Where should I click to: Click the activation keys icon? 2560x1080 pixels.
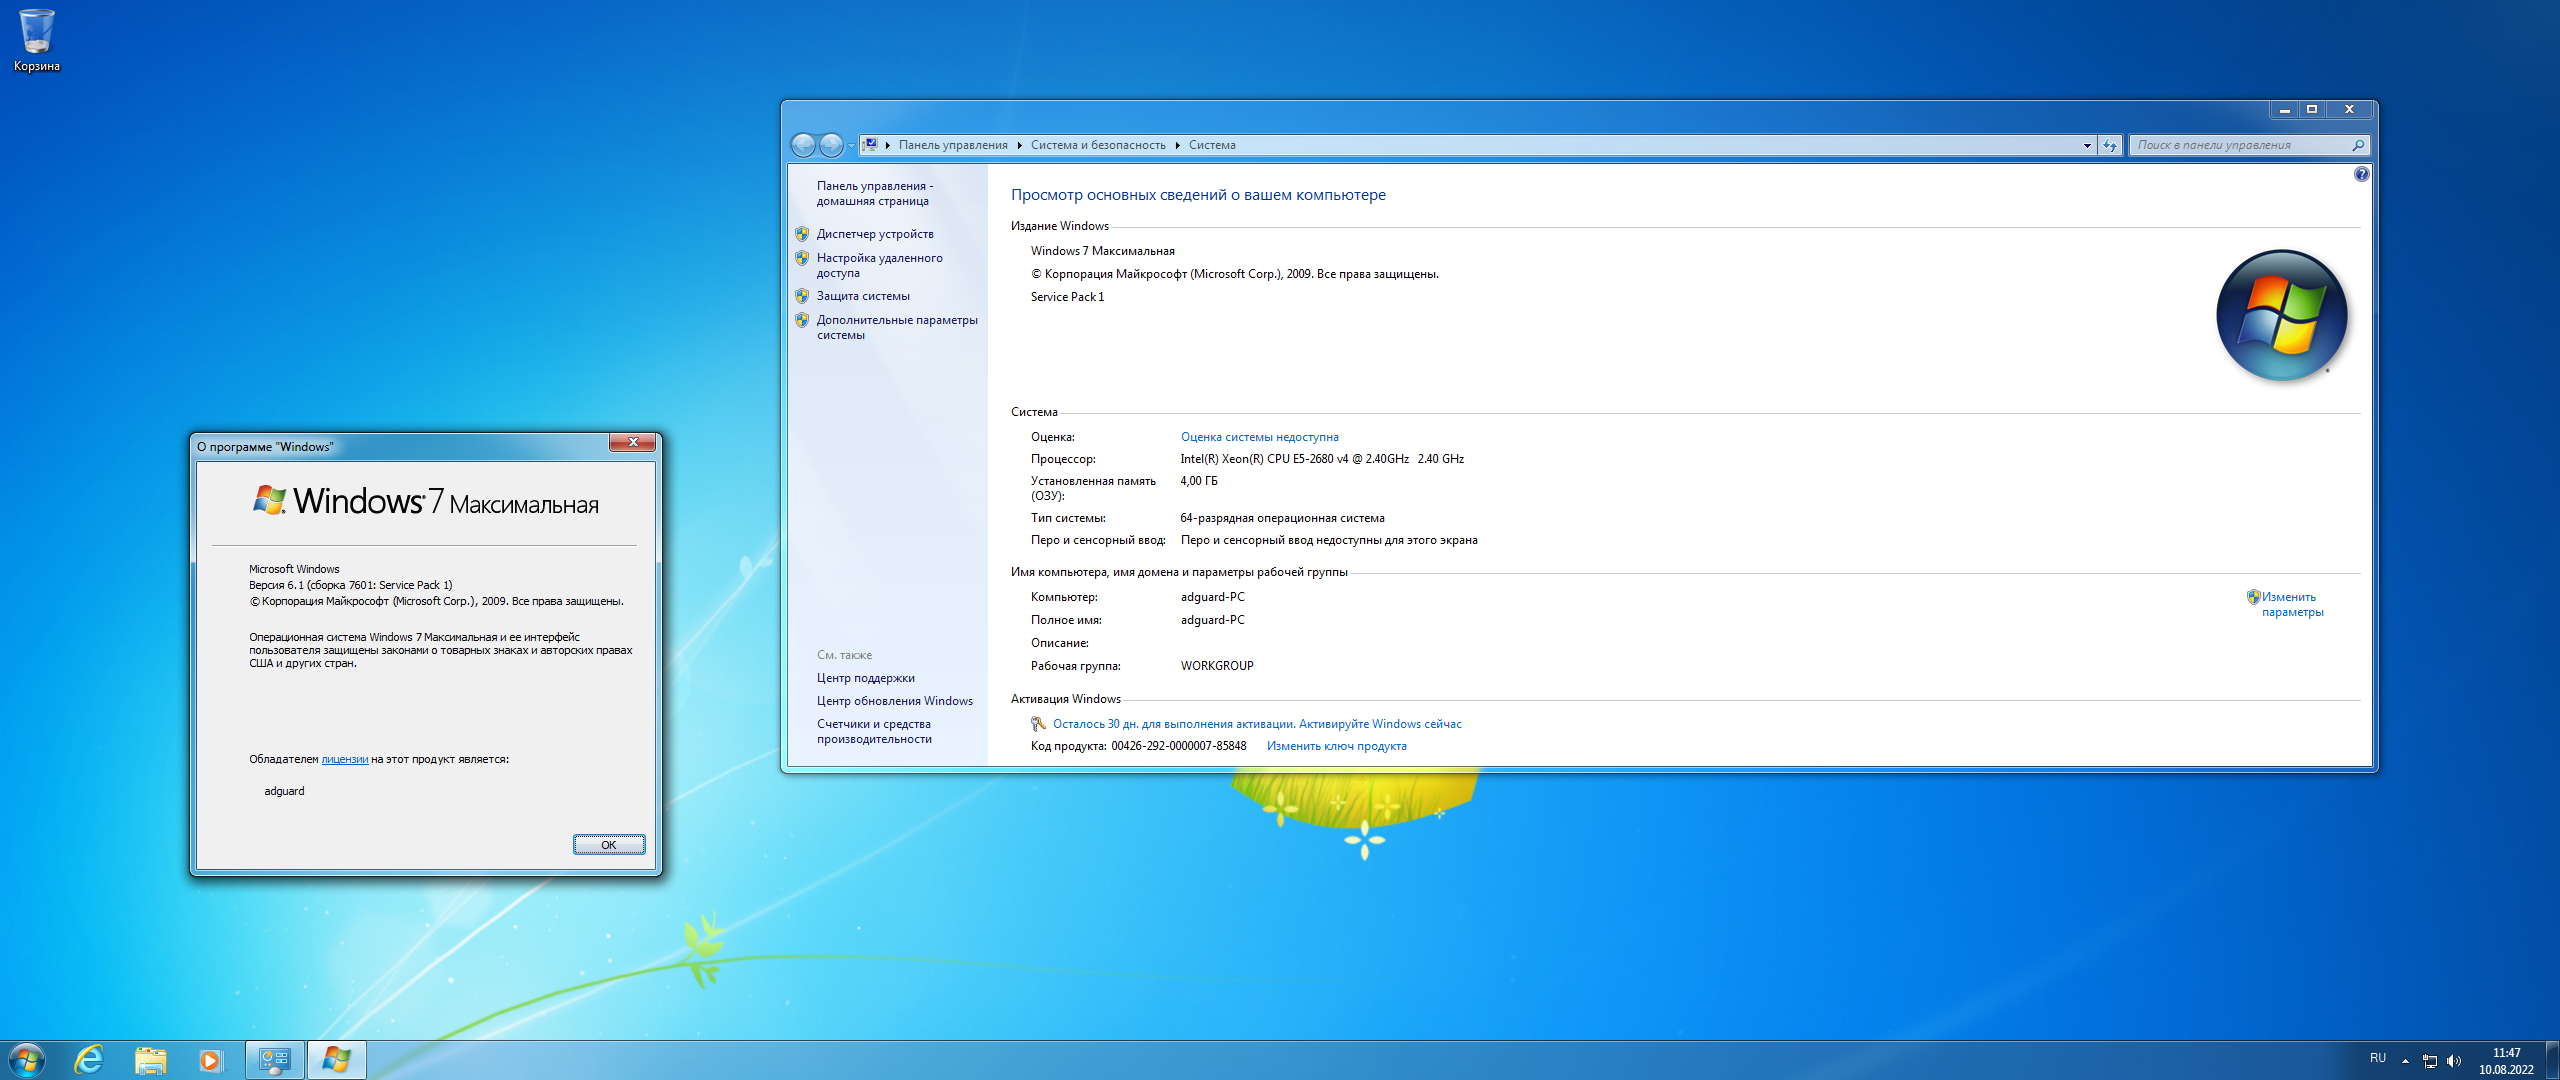click(x=1038, y=724)
